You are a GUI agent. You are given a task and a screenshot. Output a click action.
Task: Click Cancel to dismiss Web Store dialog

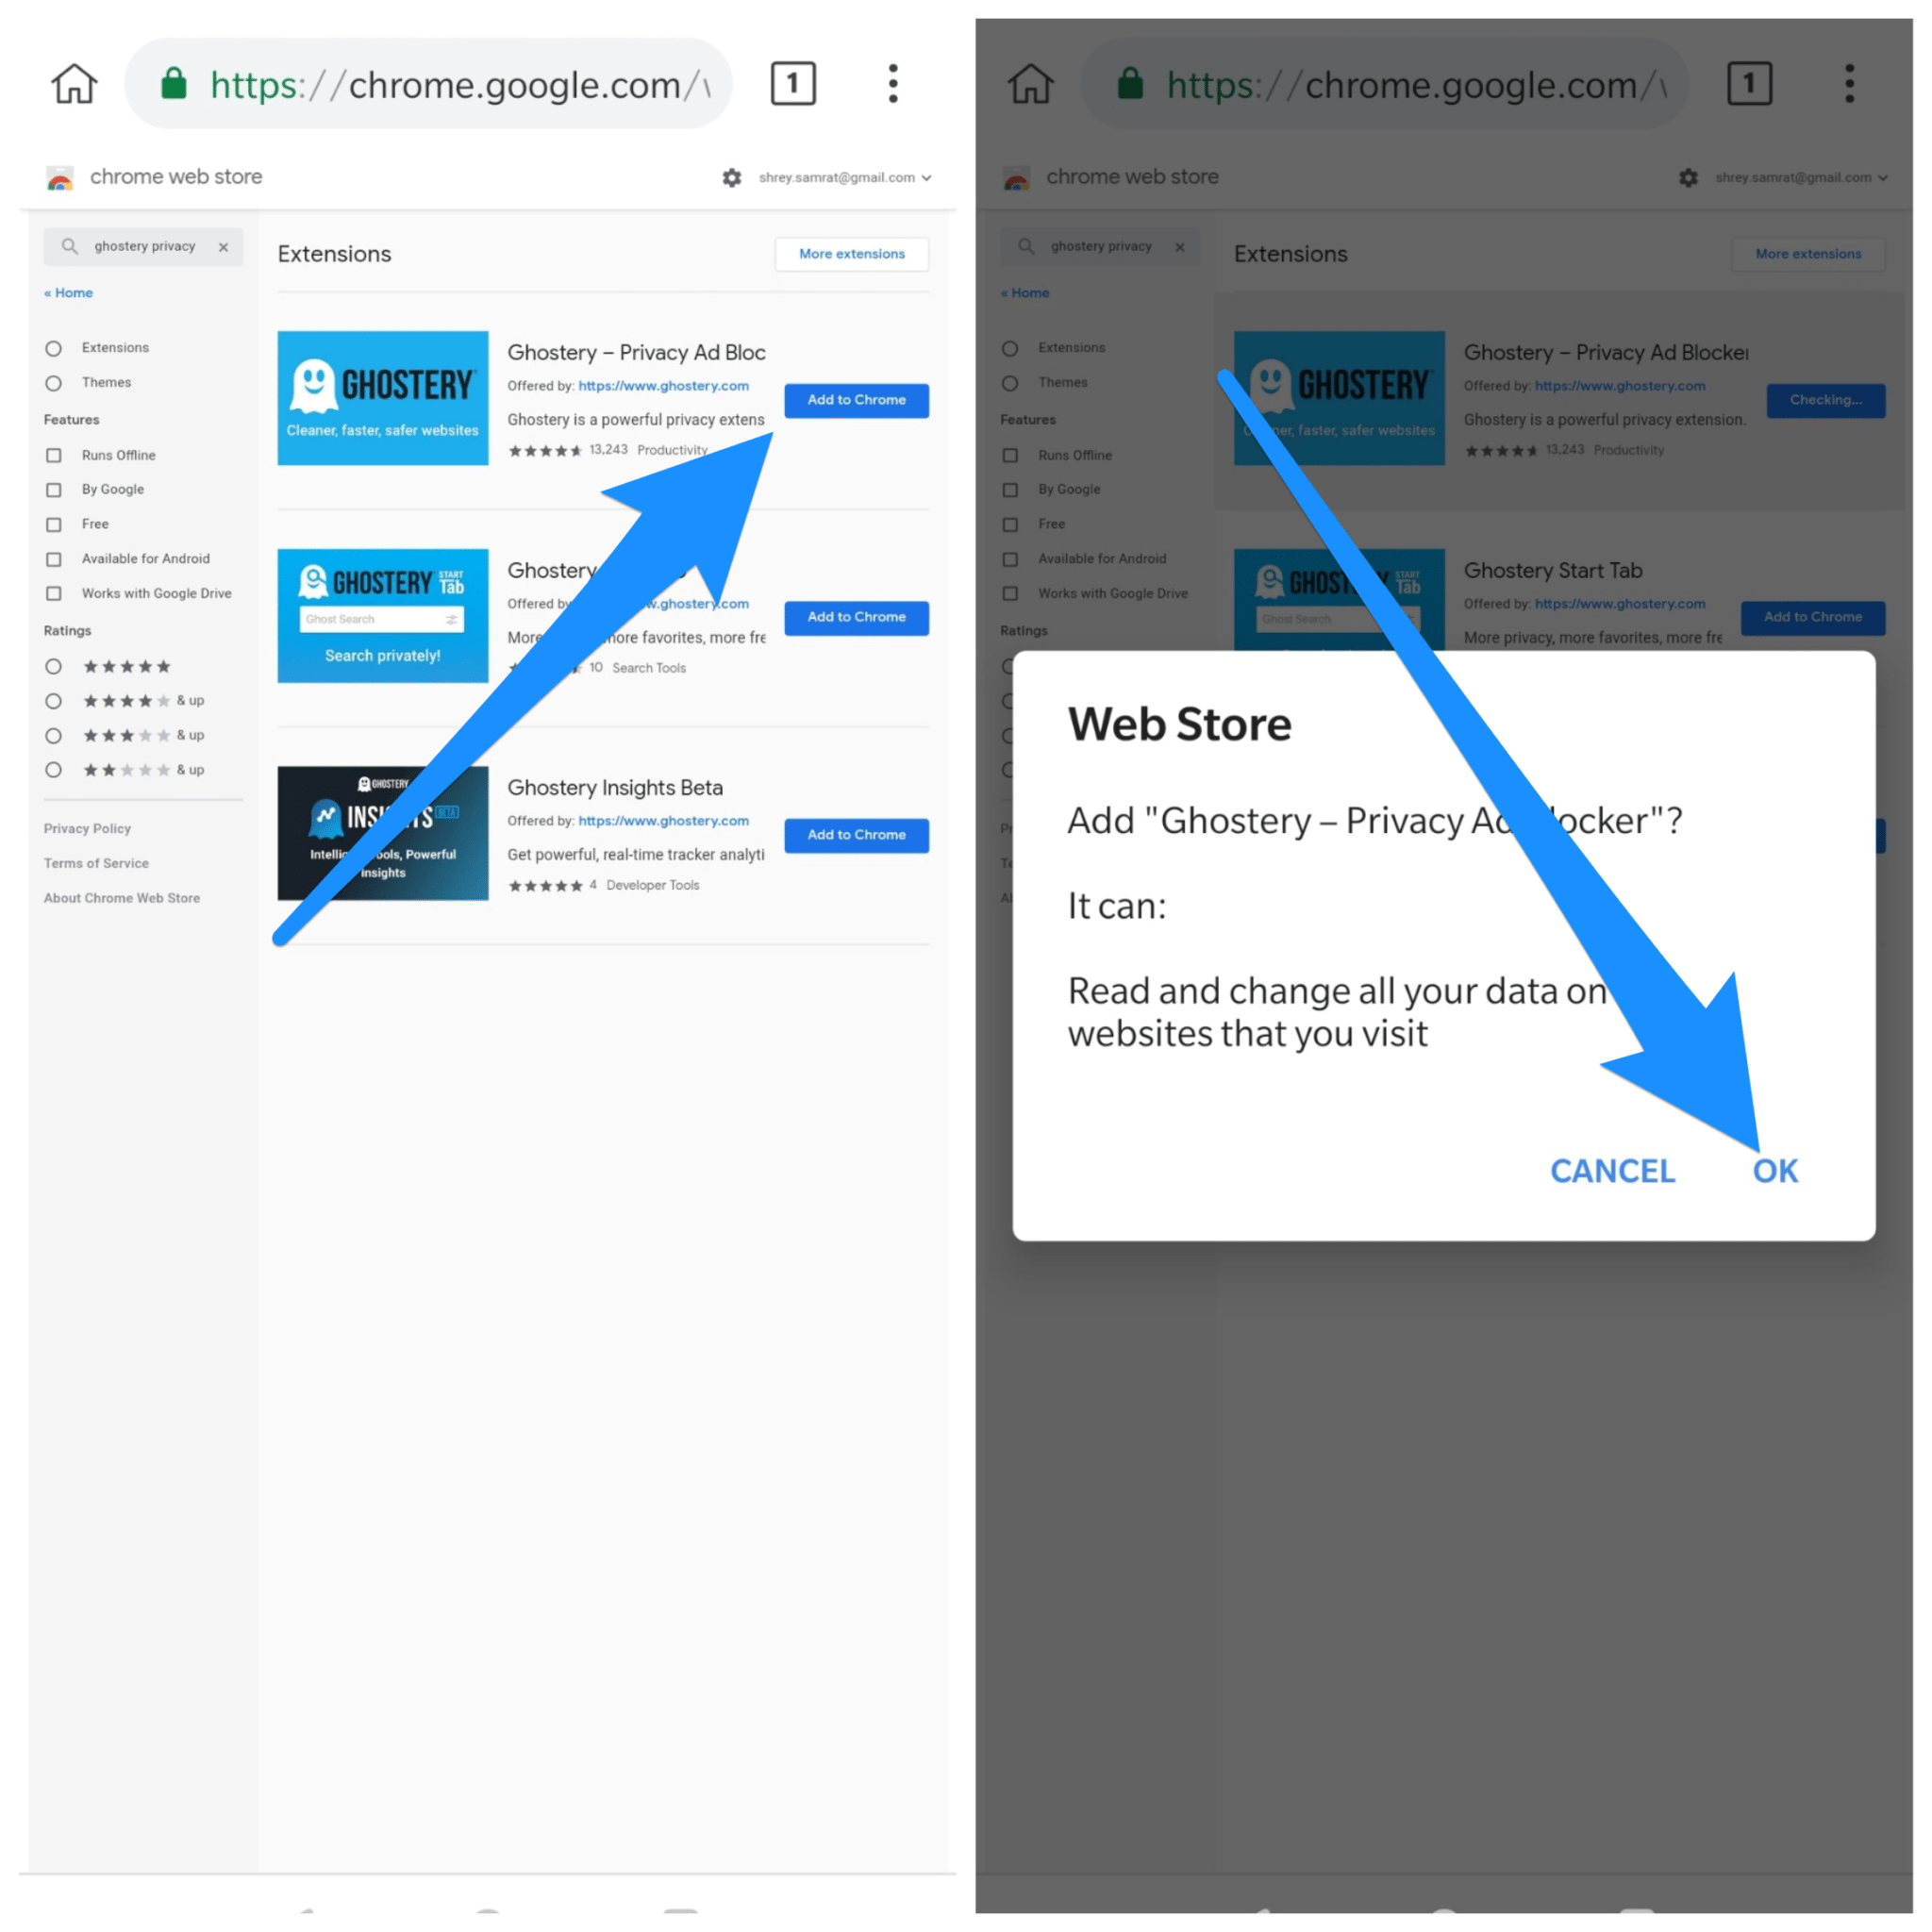[1612, 1168]
